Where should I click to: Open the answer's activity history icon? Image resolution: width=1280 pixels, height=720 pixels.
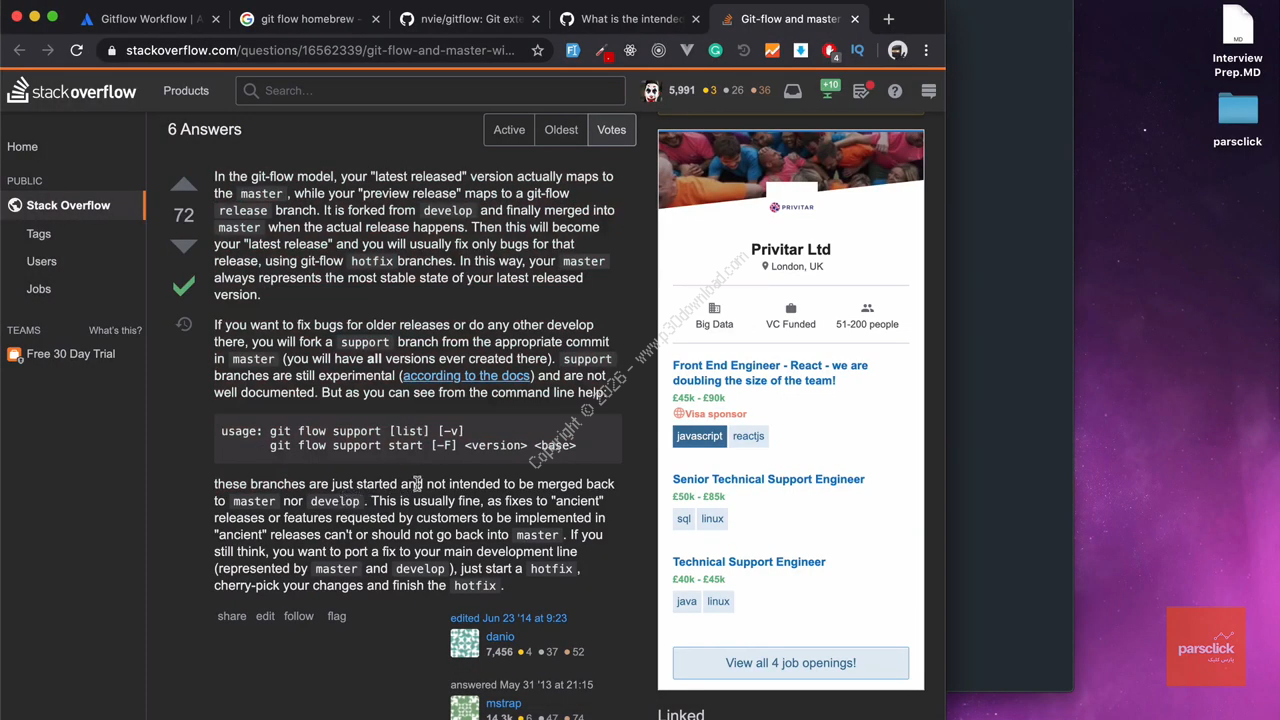click(x=184, y=324)
